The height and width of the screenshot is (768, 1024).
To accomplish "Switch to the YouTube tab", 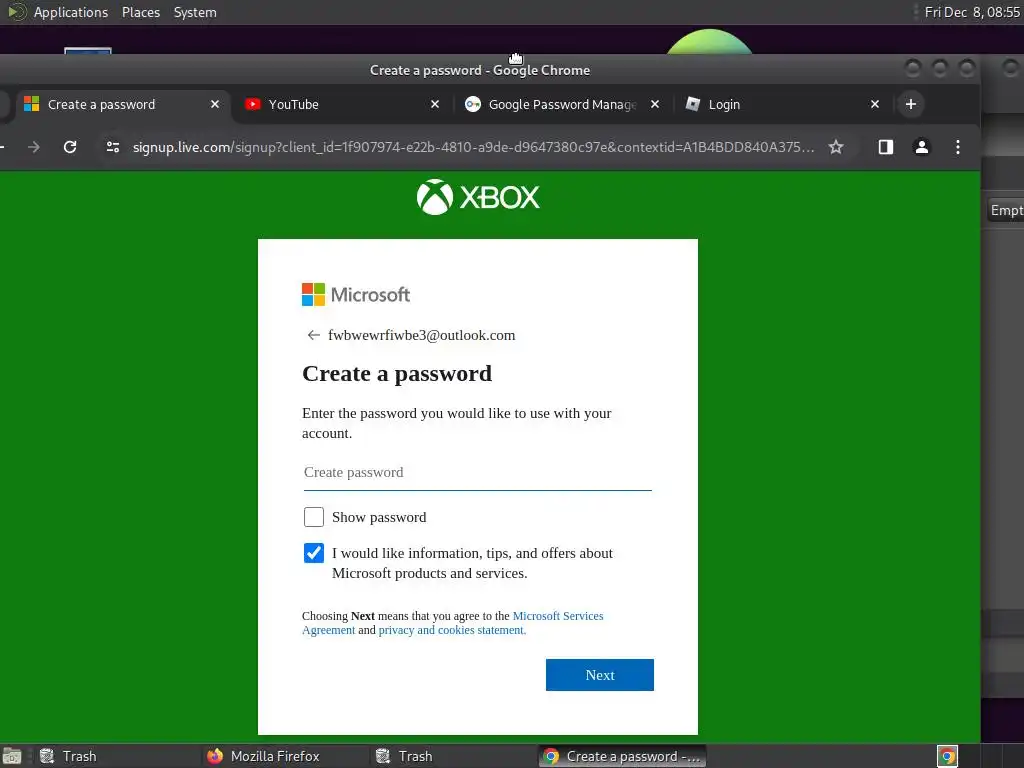I will [x=343, y=104].
